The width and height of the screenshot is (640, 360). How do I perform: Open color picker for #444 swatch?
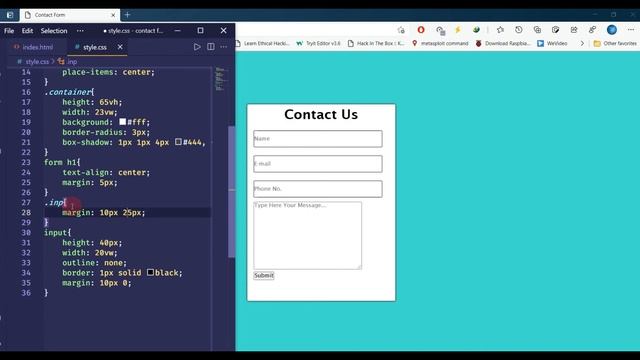[178, 142]
